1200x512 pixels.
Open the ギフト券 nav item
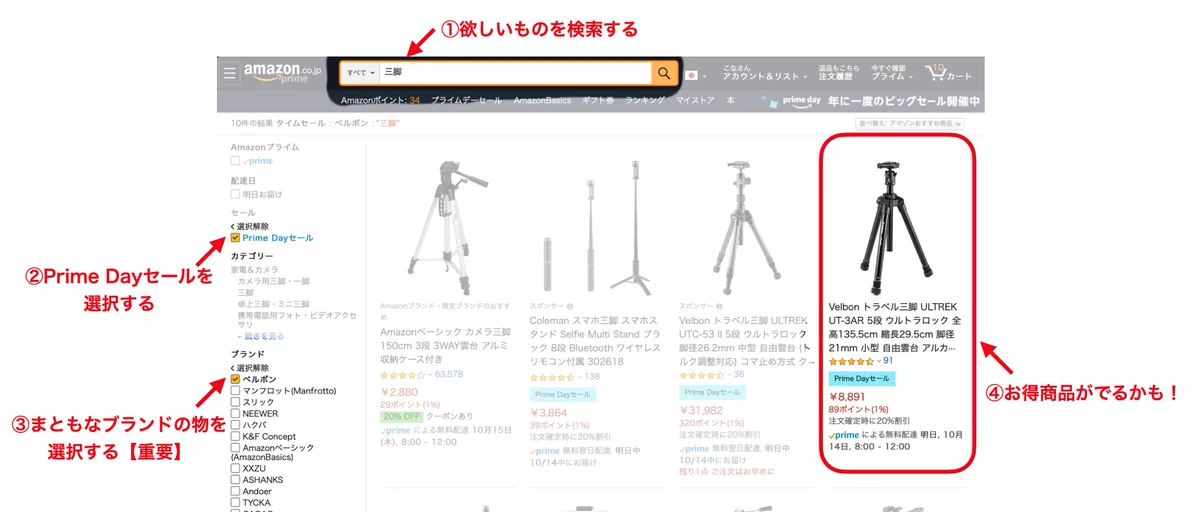tap(598, 101)
